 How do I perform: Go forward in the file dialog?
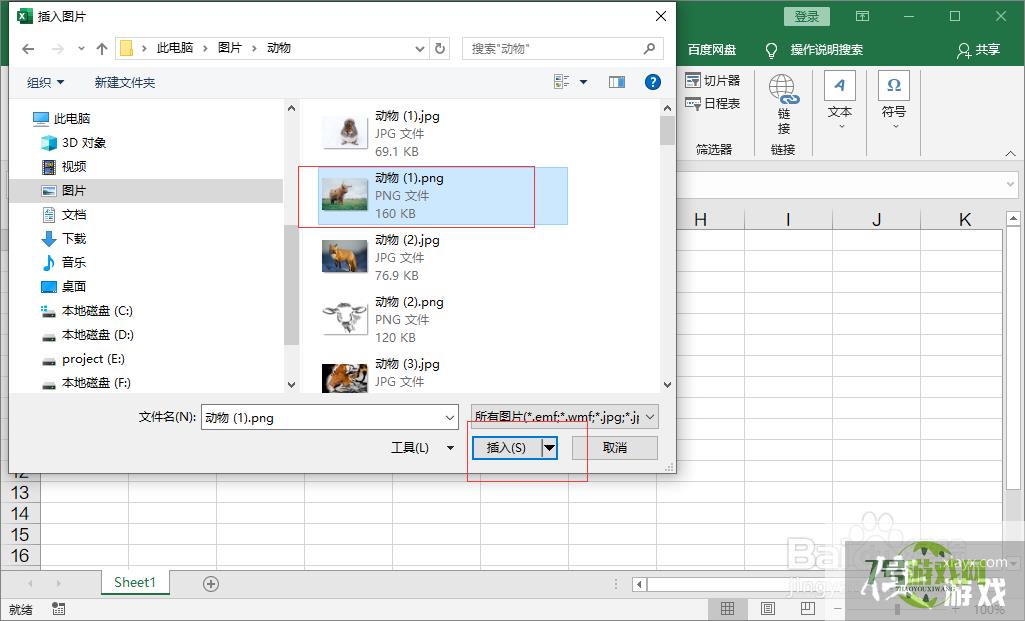point(58,48)
